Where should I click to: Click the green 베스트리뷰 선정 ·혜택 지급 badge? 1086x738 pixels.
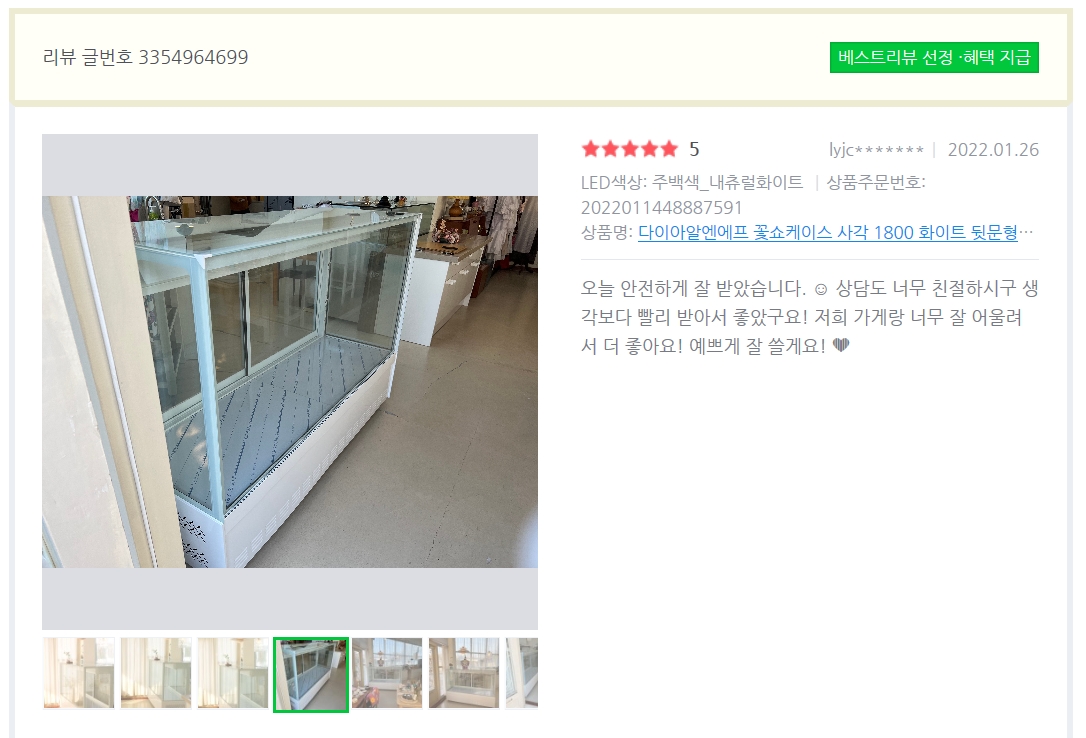934,57
